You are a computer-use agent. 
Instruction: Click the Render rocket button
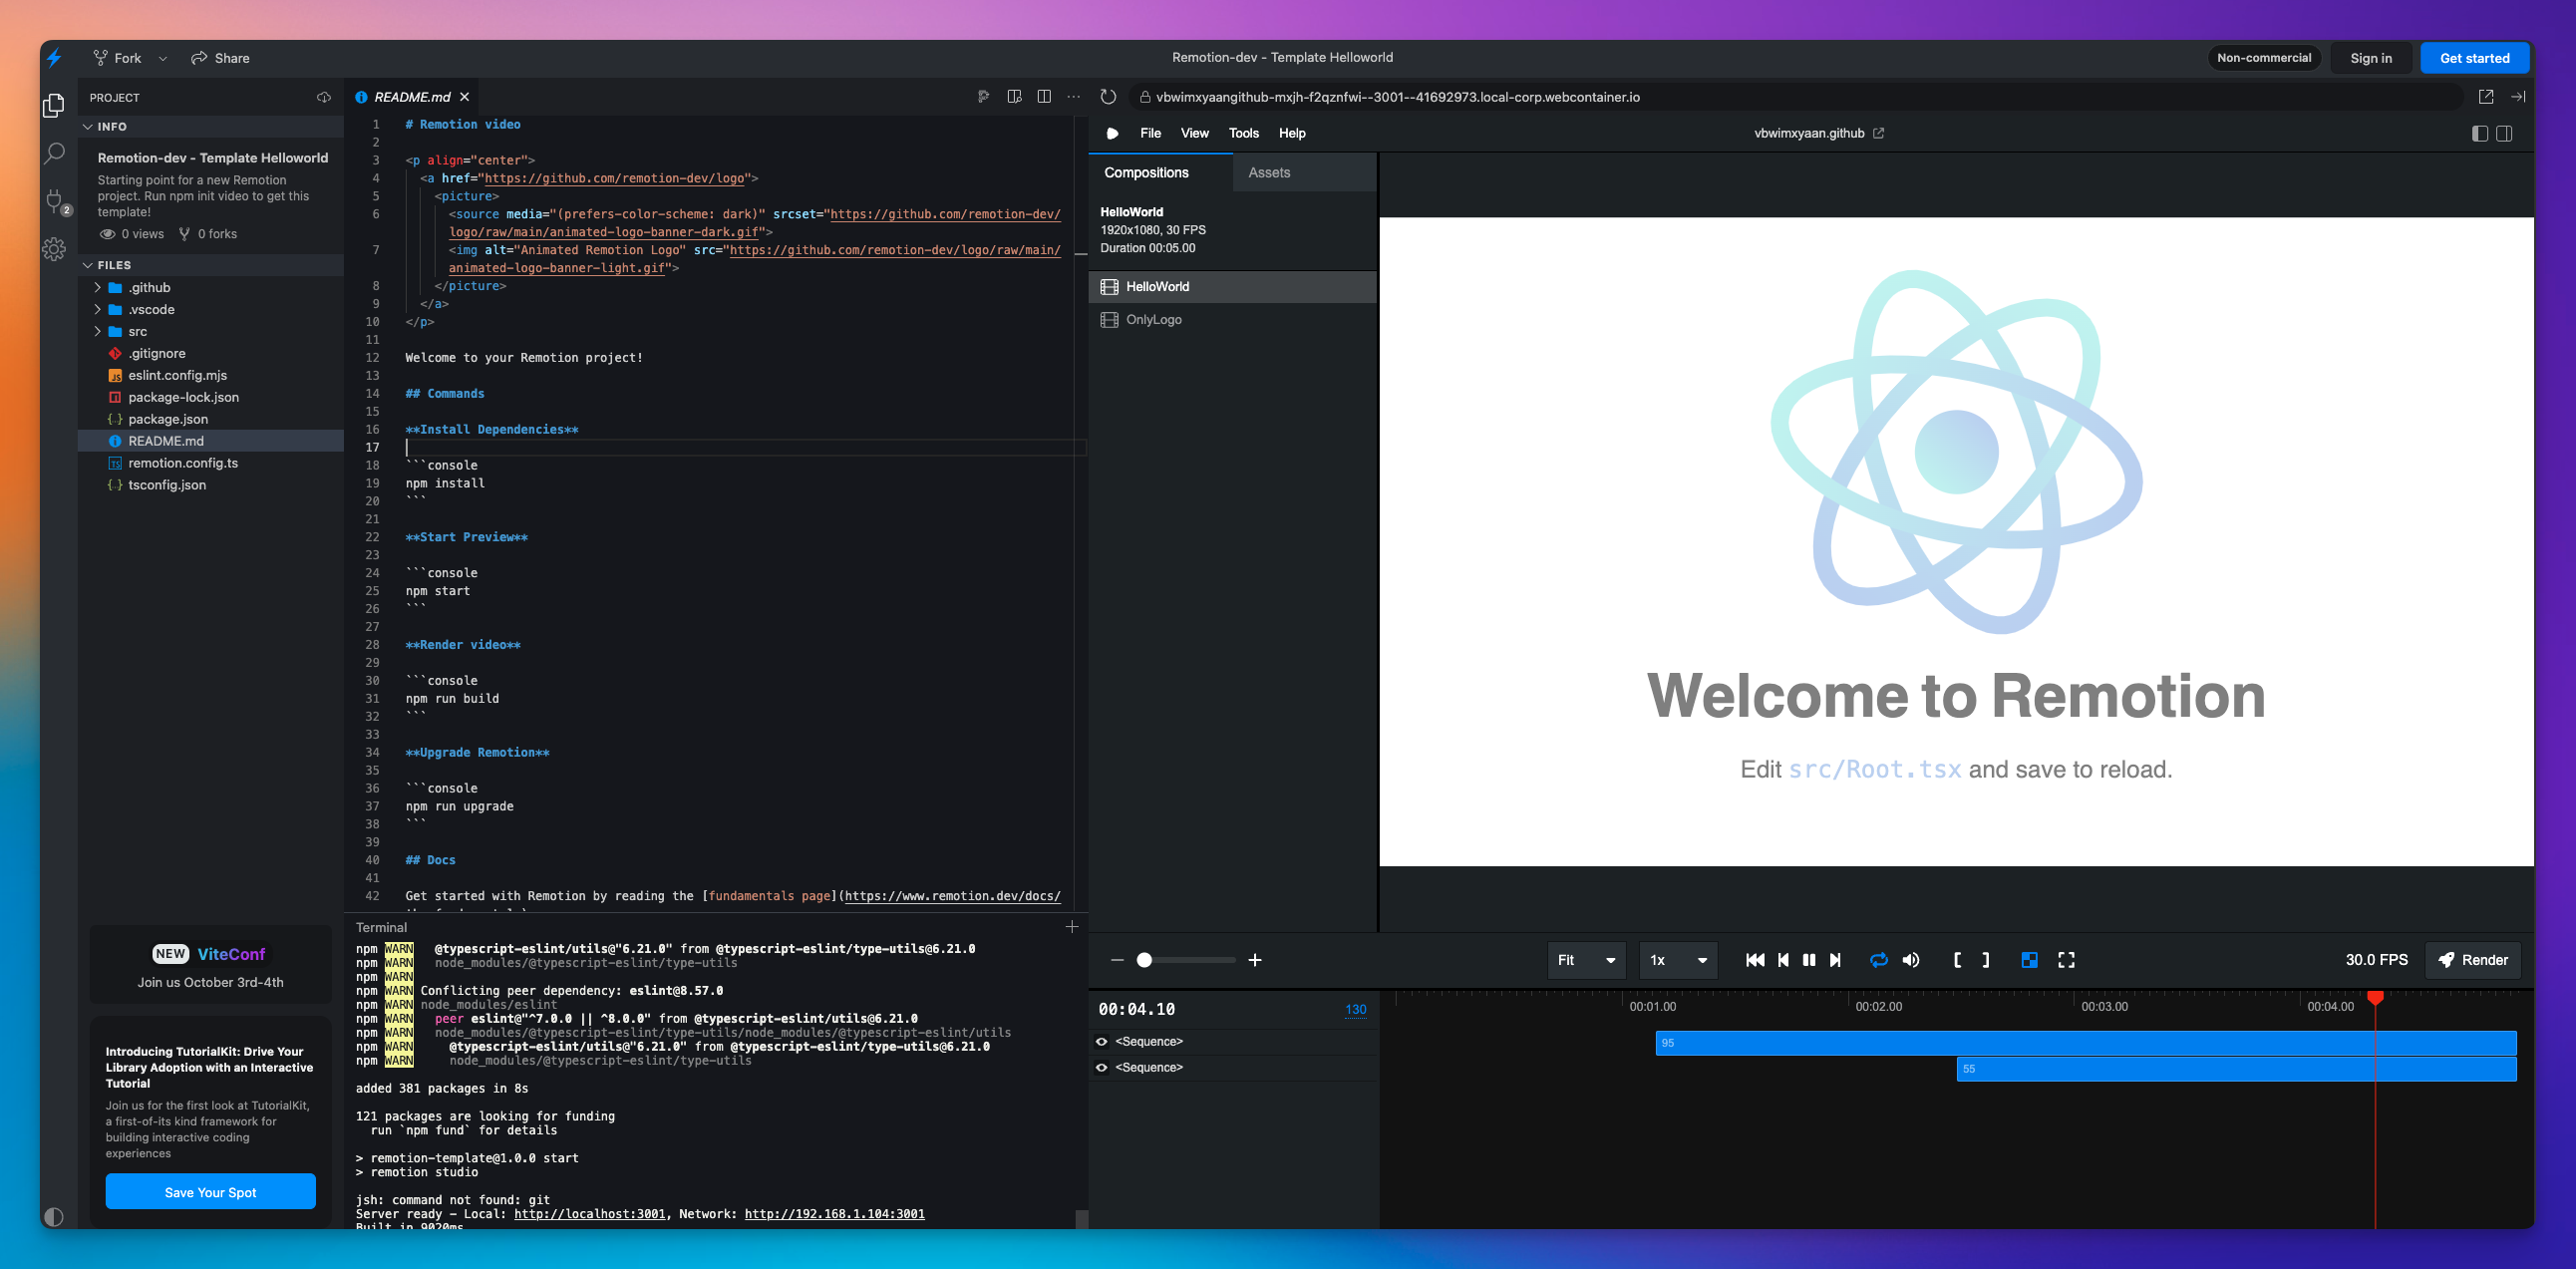(2472, 960)
